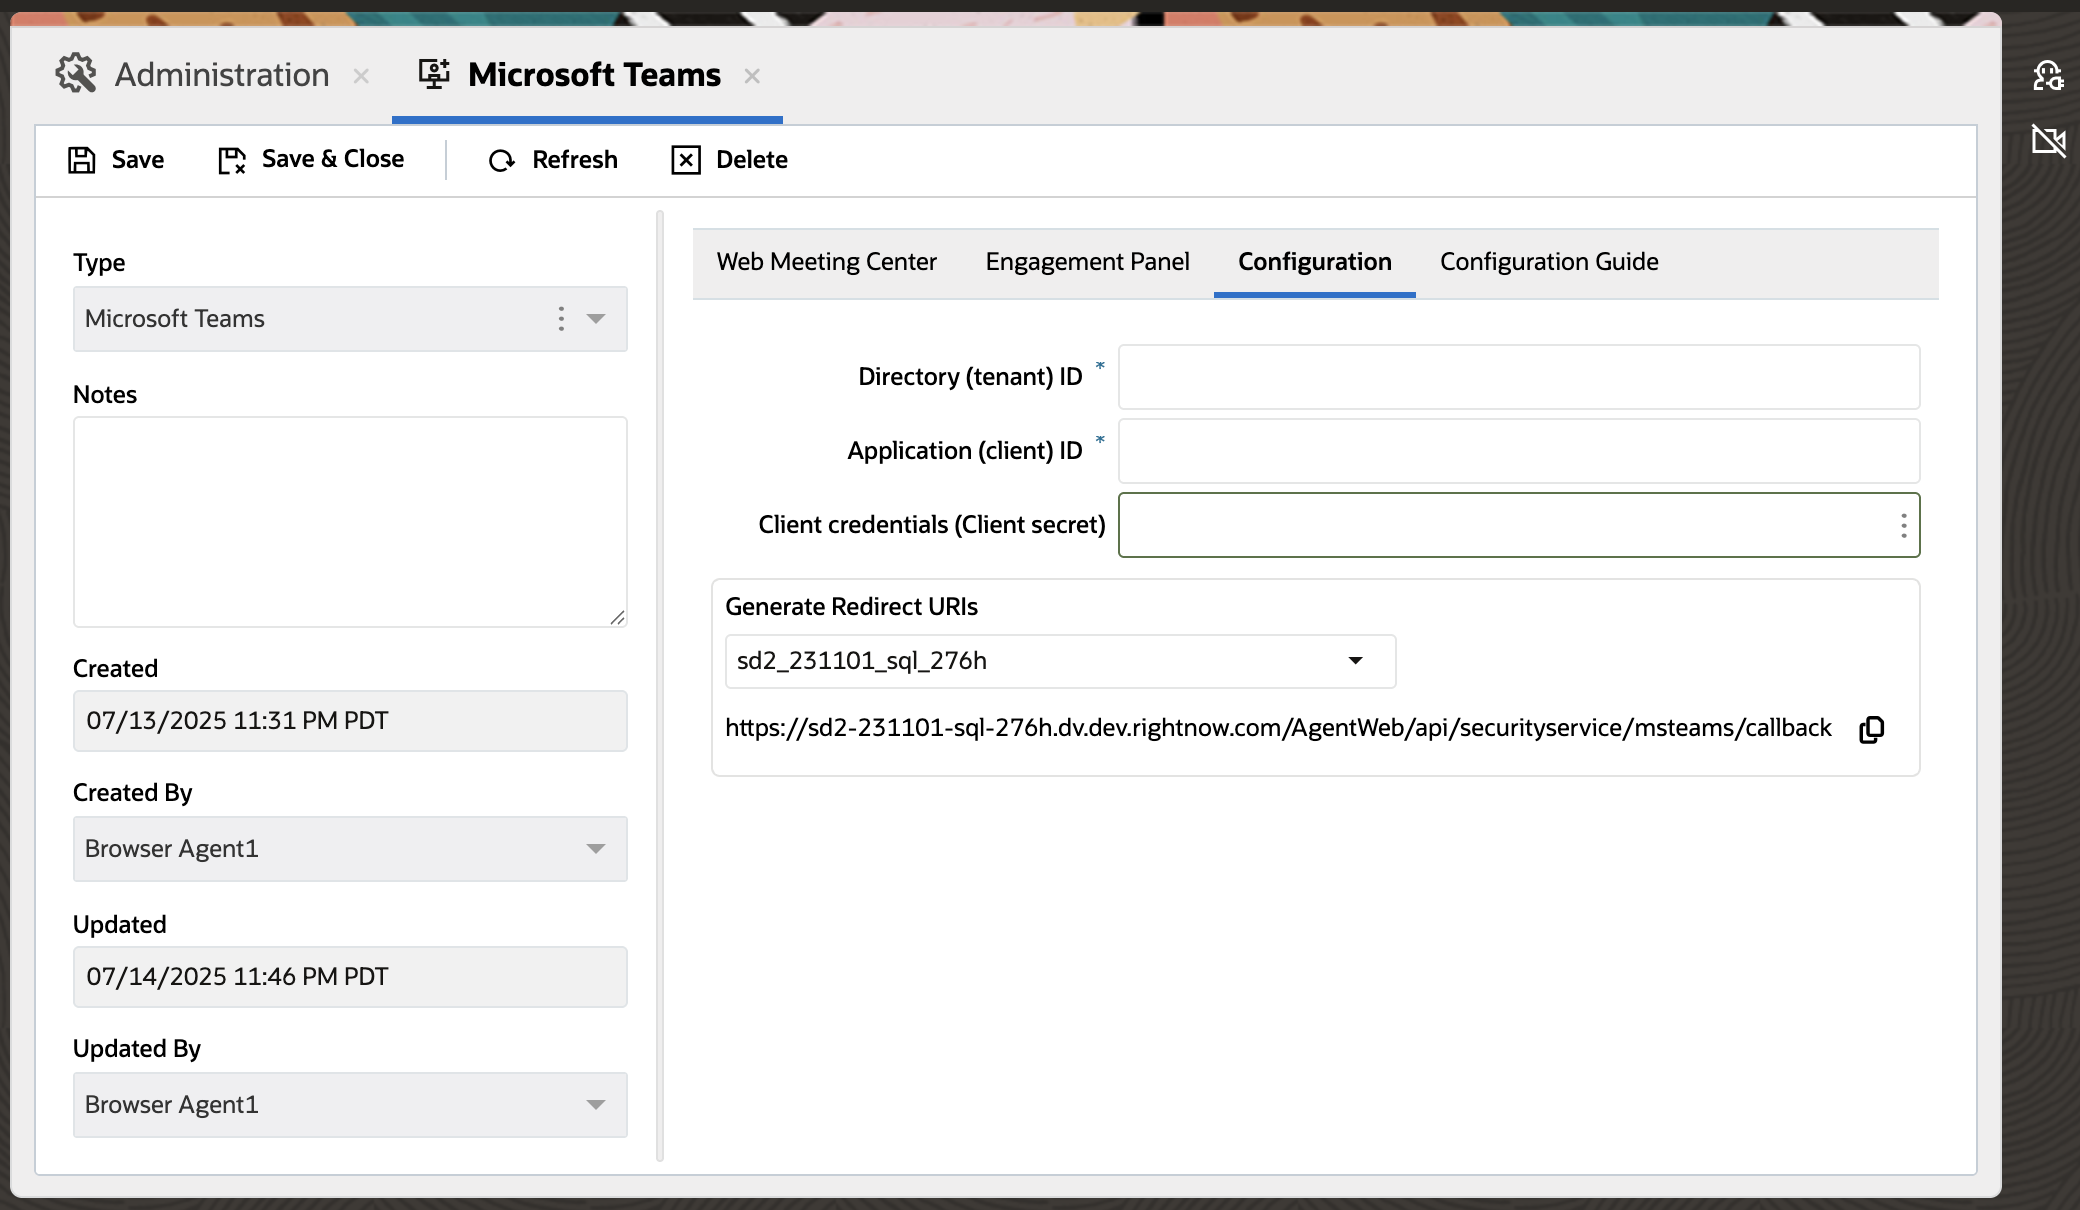The height and width of the screenshot is (1210, 2080).
Task: Open the Type dropdown showing Microsoft Teams
Action: coord(596,319)
